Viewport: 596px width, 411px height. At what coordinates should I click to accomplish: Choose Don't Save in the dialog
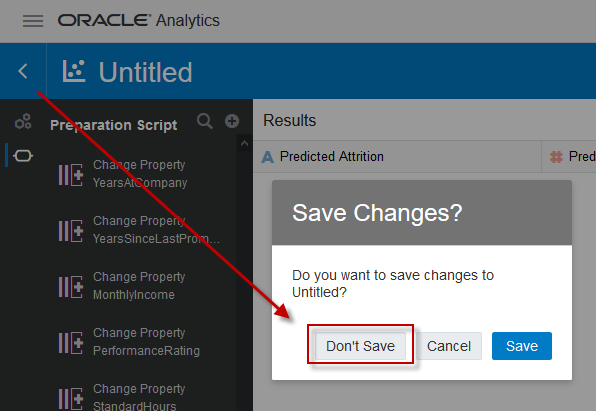click(x=360, y=346)
